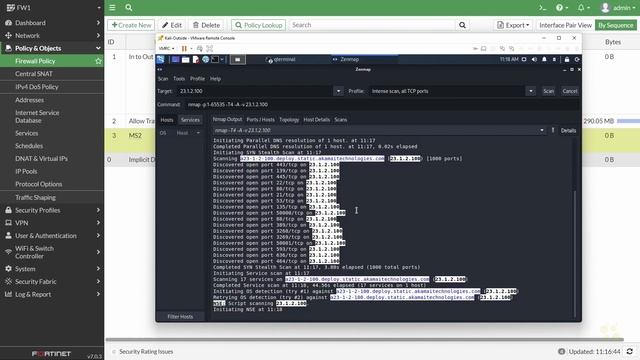Switch to qterminal taskbar item
This screenshot has width=640, height=360.
point(281,60)
